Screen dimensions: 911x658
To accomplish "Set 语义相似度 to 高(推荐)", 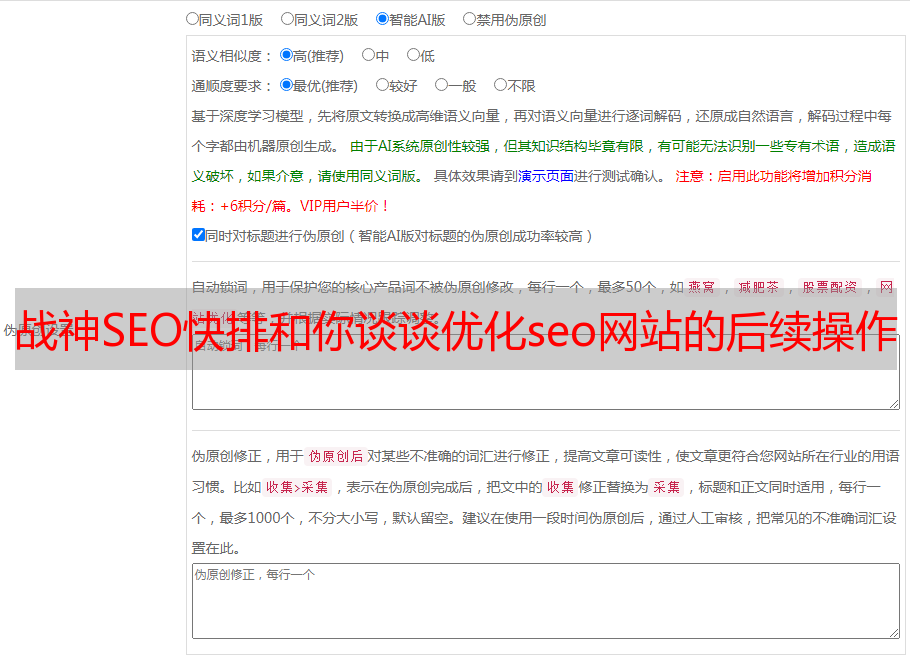I will coord(286,55).
